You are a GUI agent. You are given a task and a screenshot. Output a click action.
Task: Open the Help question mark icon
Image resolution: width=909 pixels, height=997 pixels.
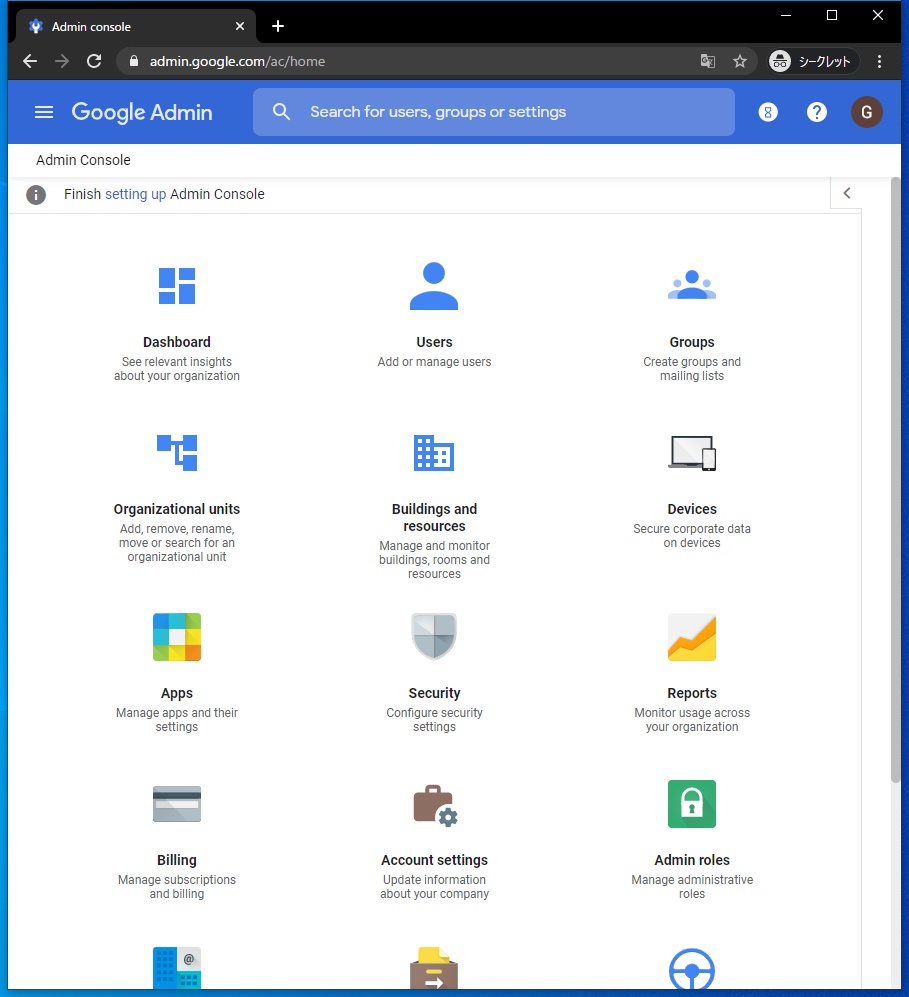click(817, 113)
